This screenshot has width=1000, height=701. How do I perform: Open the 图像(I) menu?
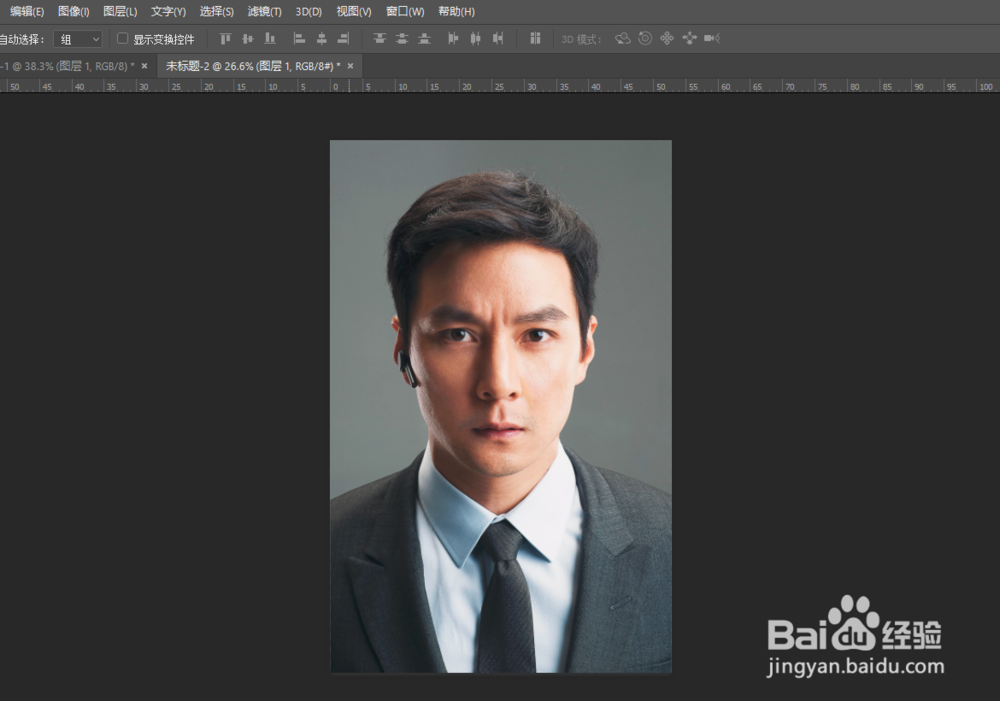pos(73,11)
